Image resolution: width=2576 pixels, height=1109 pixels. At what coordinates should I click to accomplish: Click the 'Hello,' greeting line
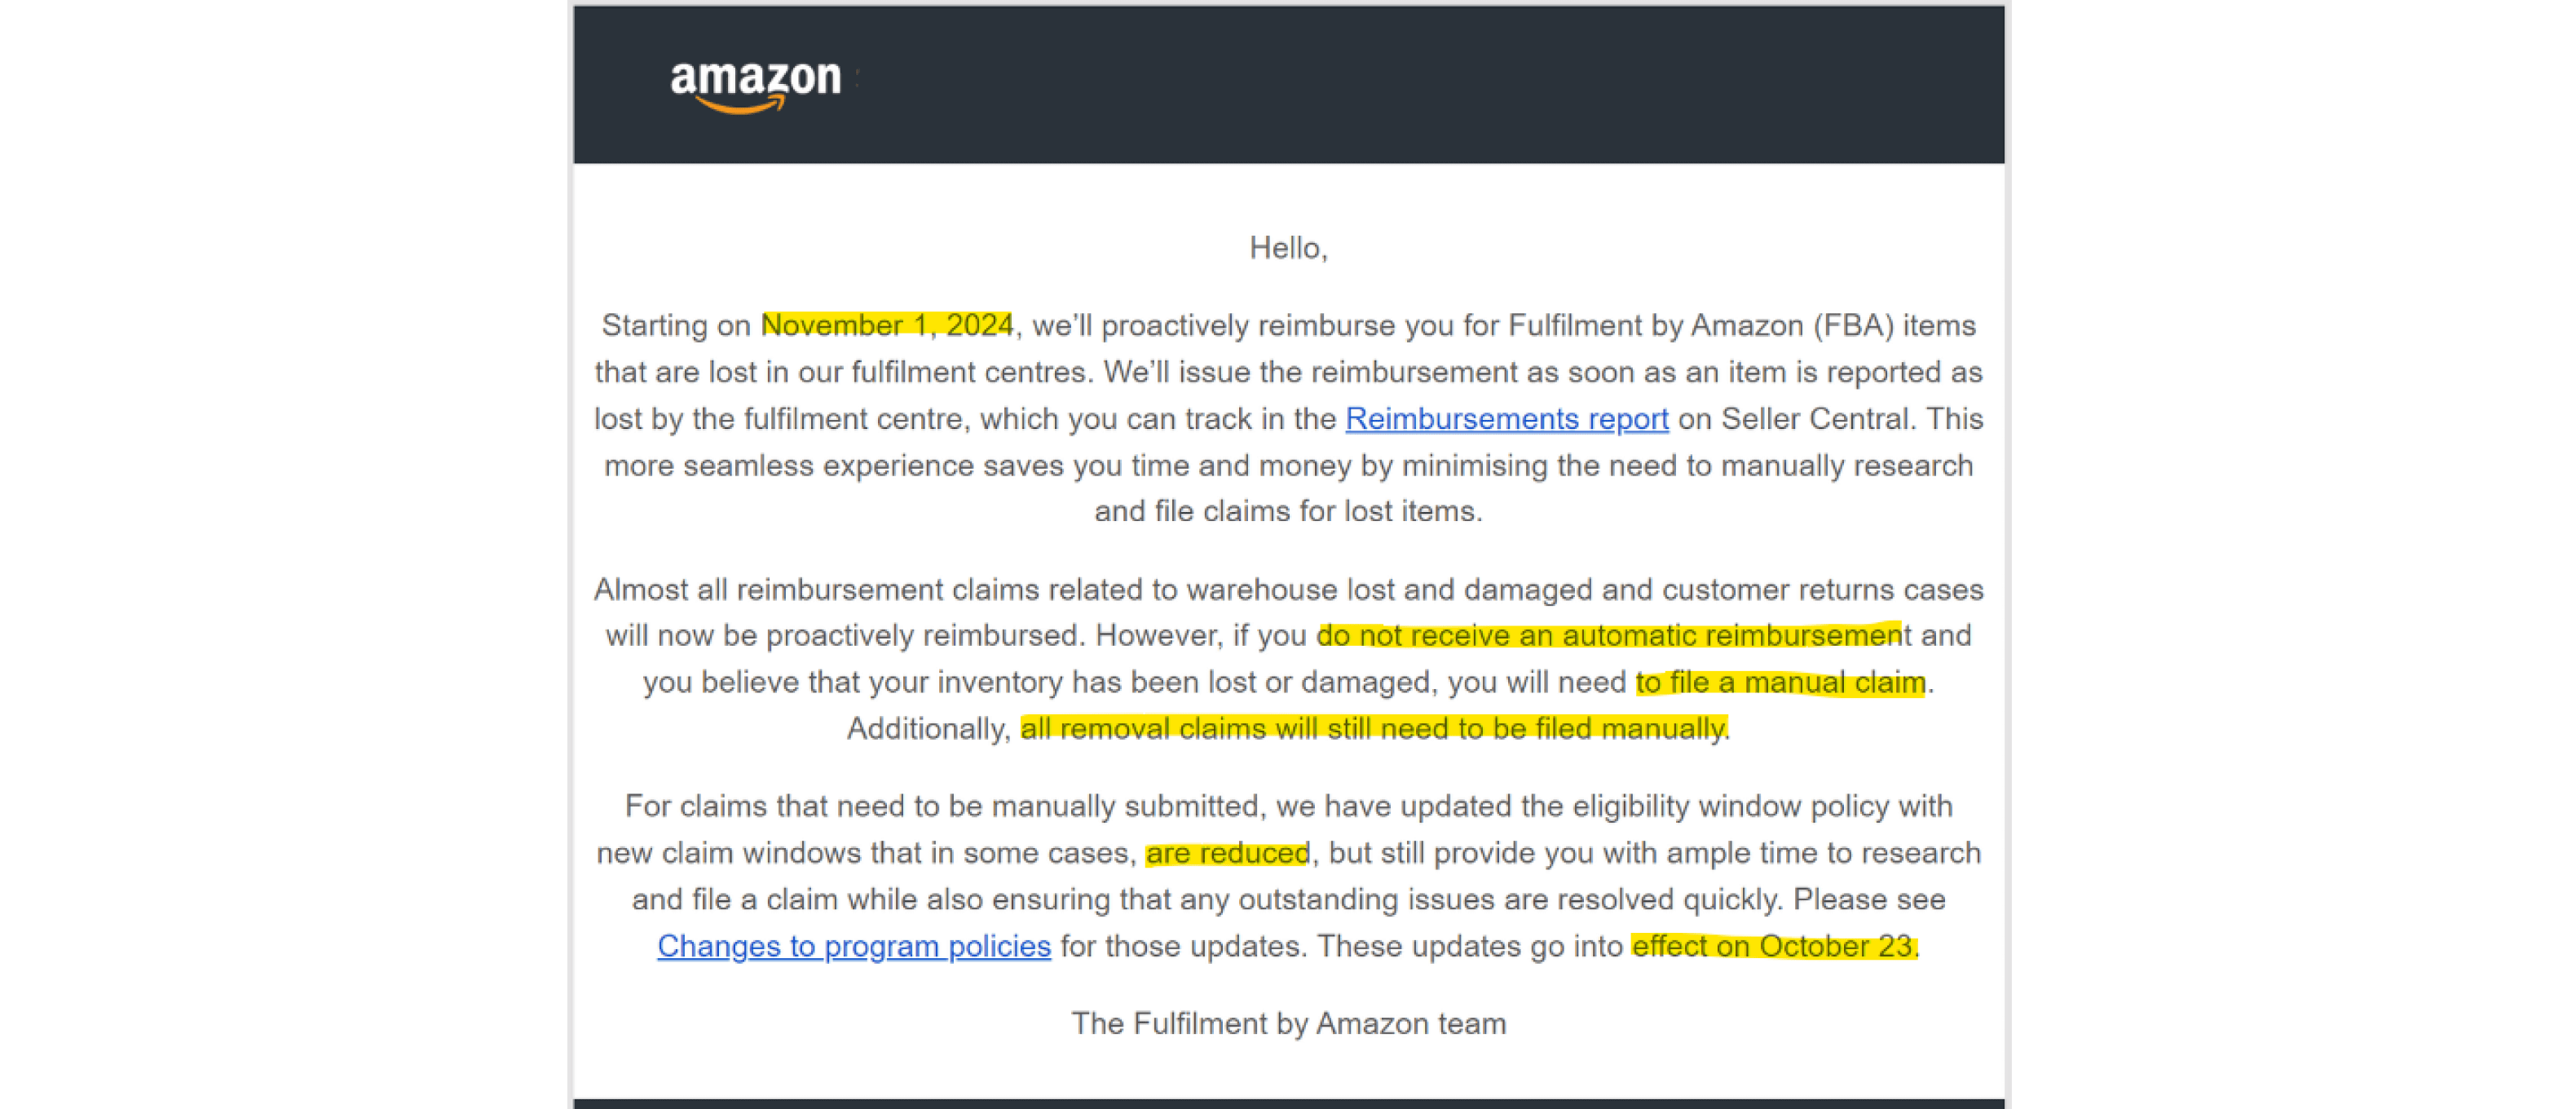(x=1288, y=247)
